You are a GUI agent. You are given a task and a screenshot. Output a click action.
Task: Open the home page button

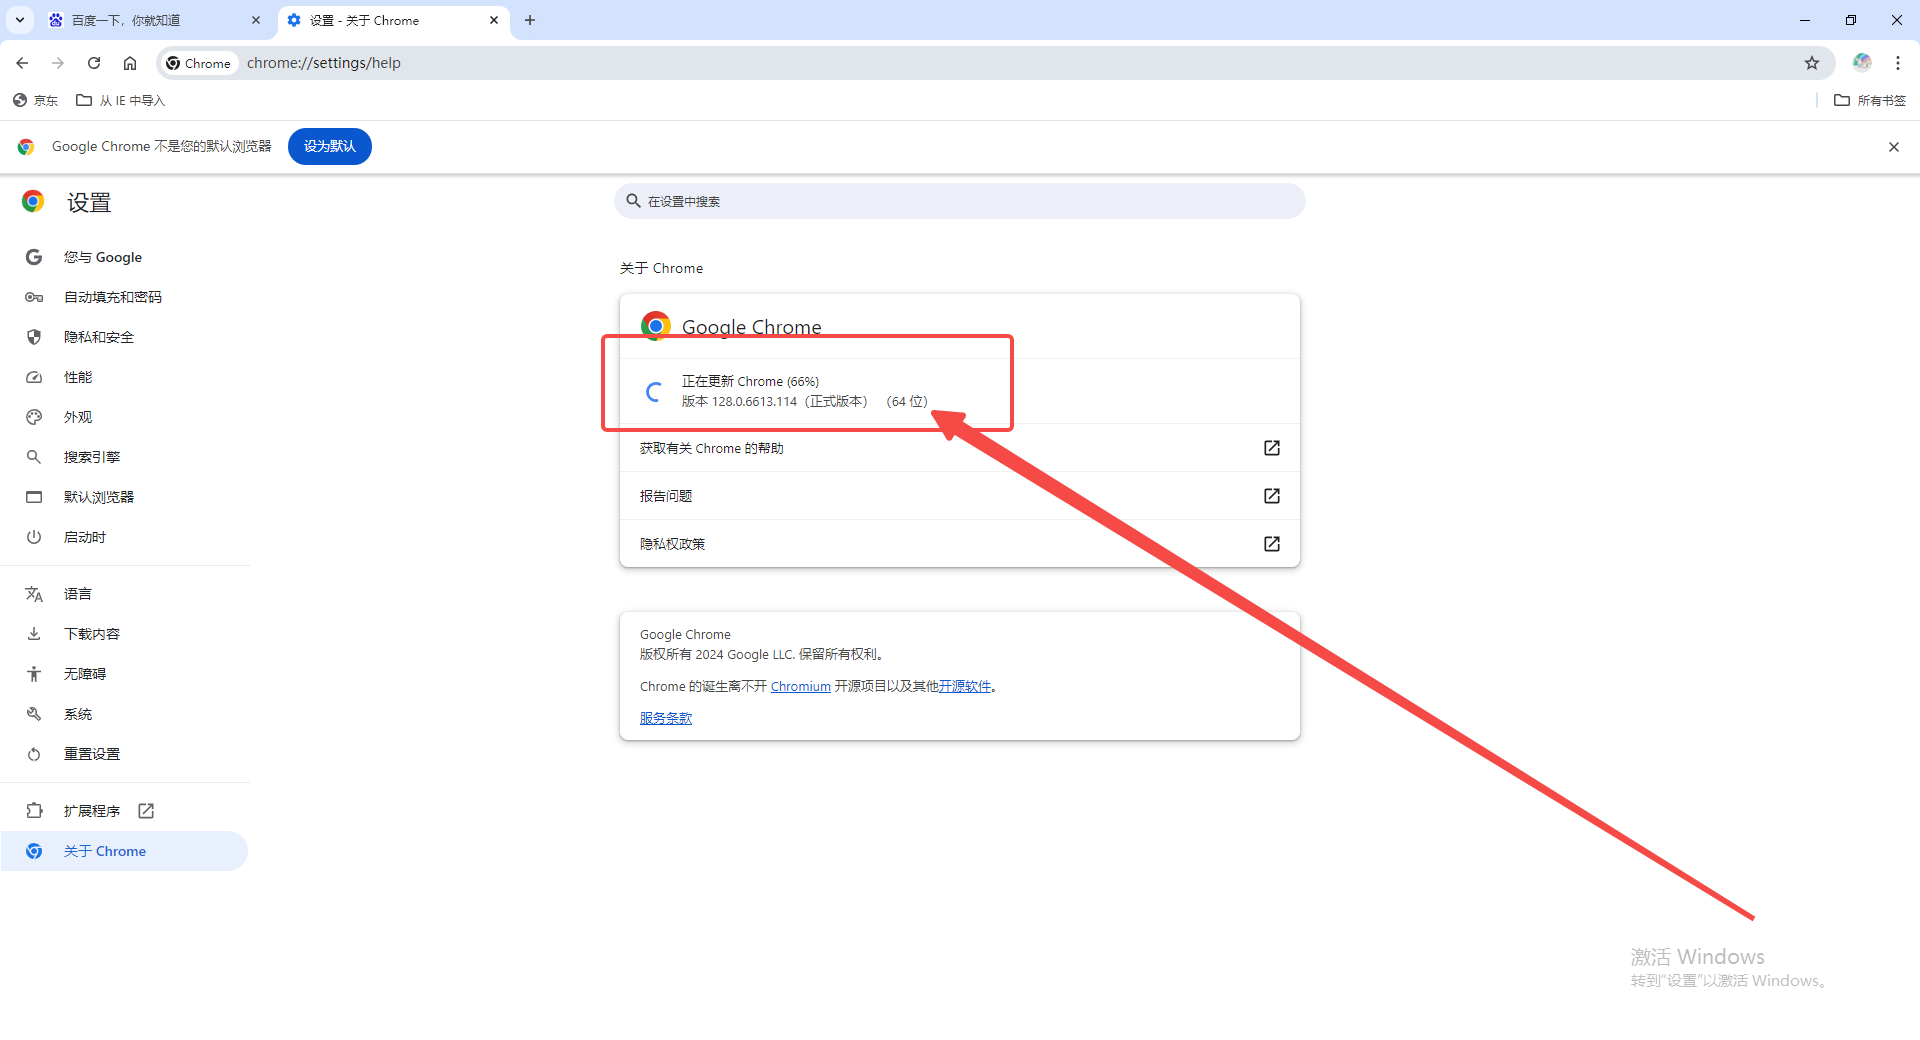click(x=130, y=63)
